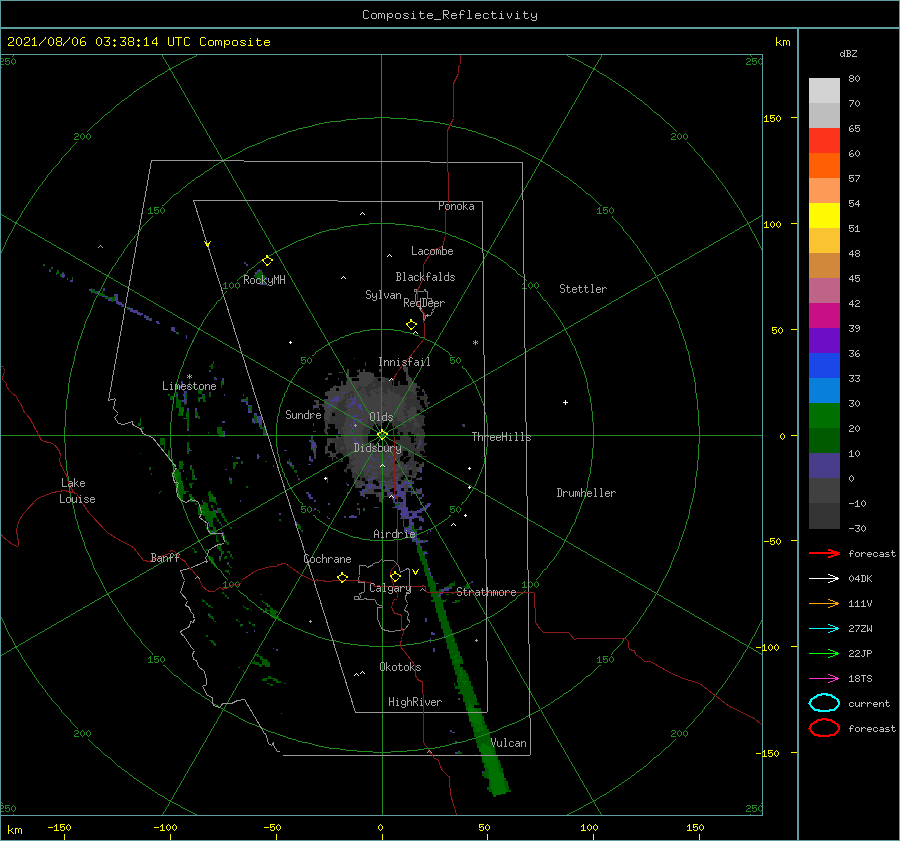Click the orange 111V arrow in legend
This screenshot has height=841, width=900.
coord(824,603)
